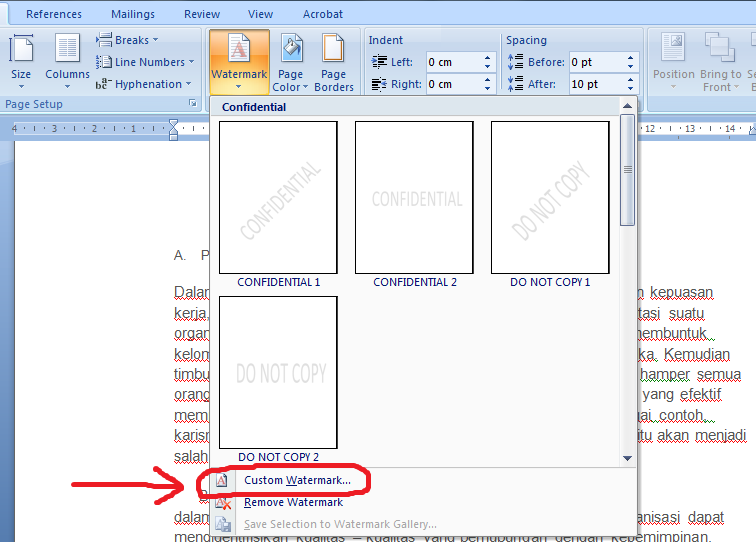
Task: Click the watermark gallery scroll down arrow
Action: (x=627, y=458)
